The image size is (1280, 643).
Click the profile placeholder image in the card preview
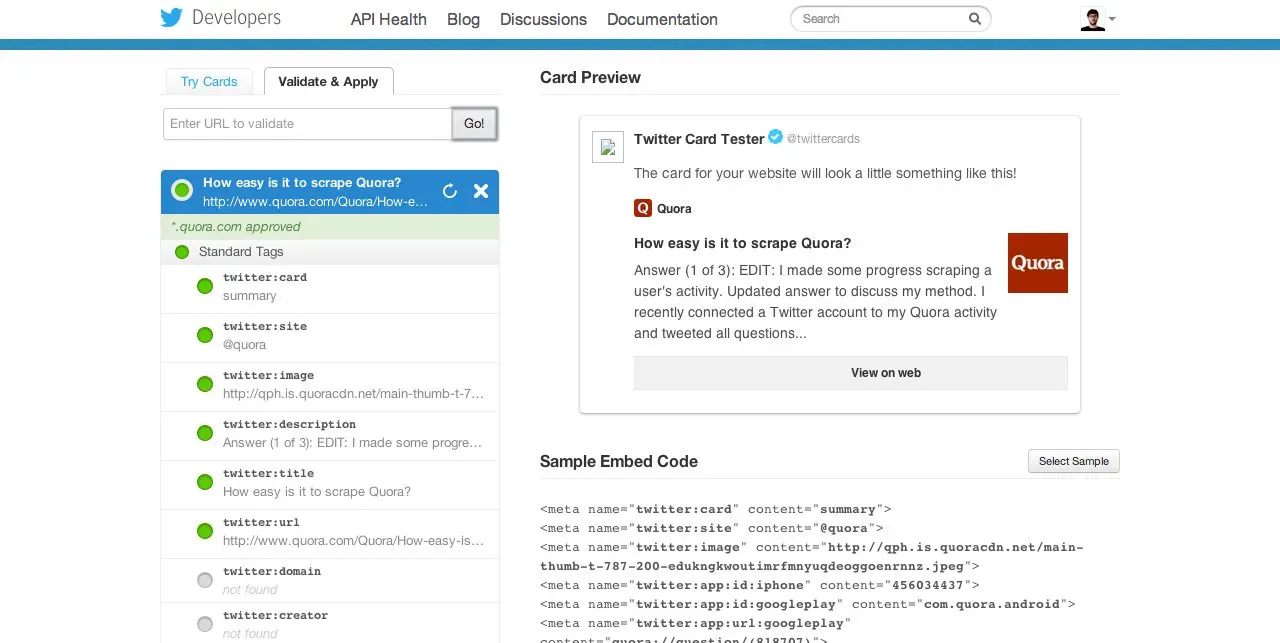[607, 146]
